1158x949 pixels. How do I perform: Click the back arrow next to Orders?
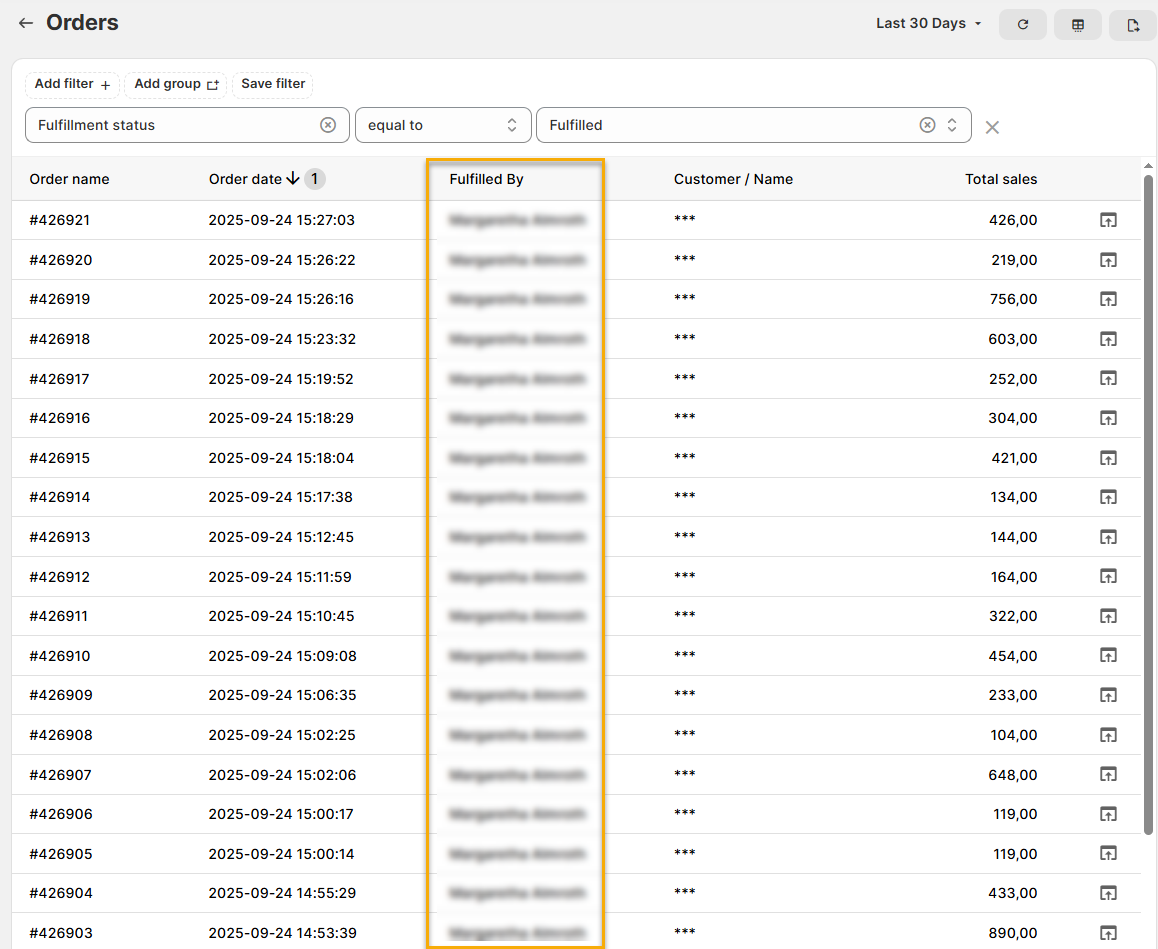26,23
